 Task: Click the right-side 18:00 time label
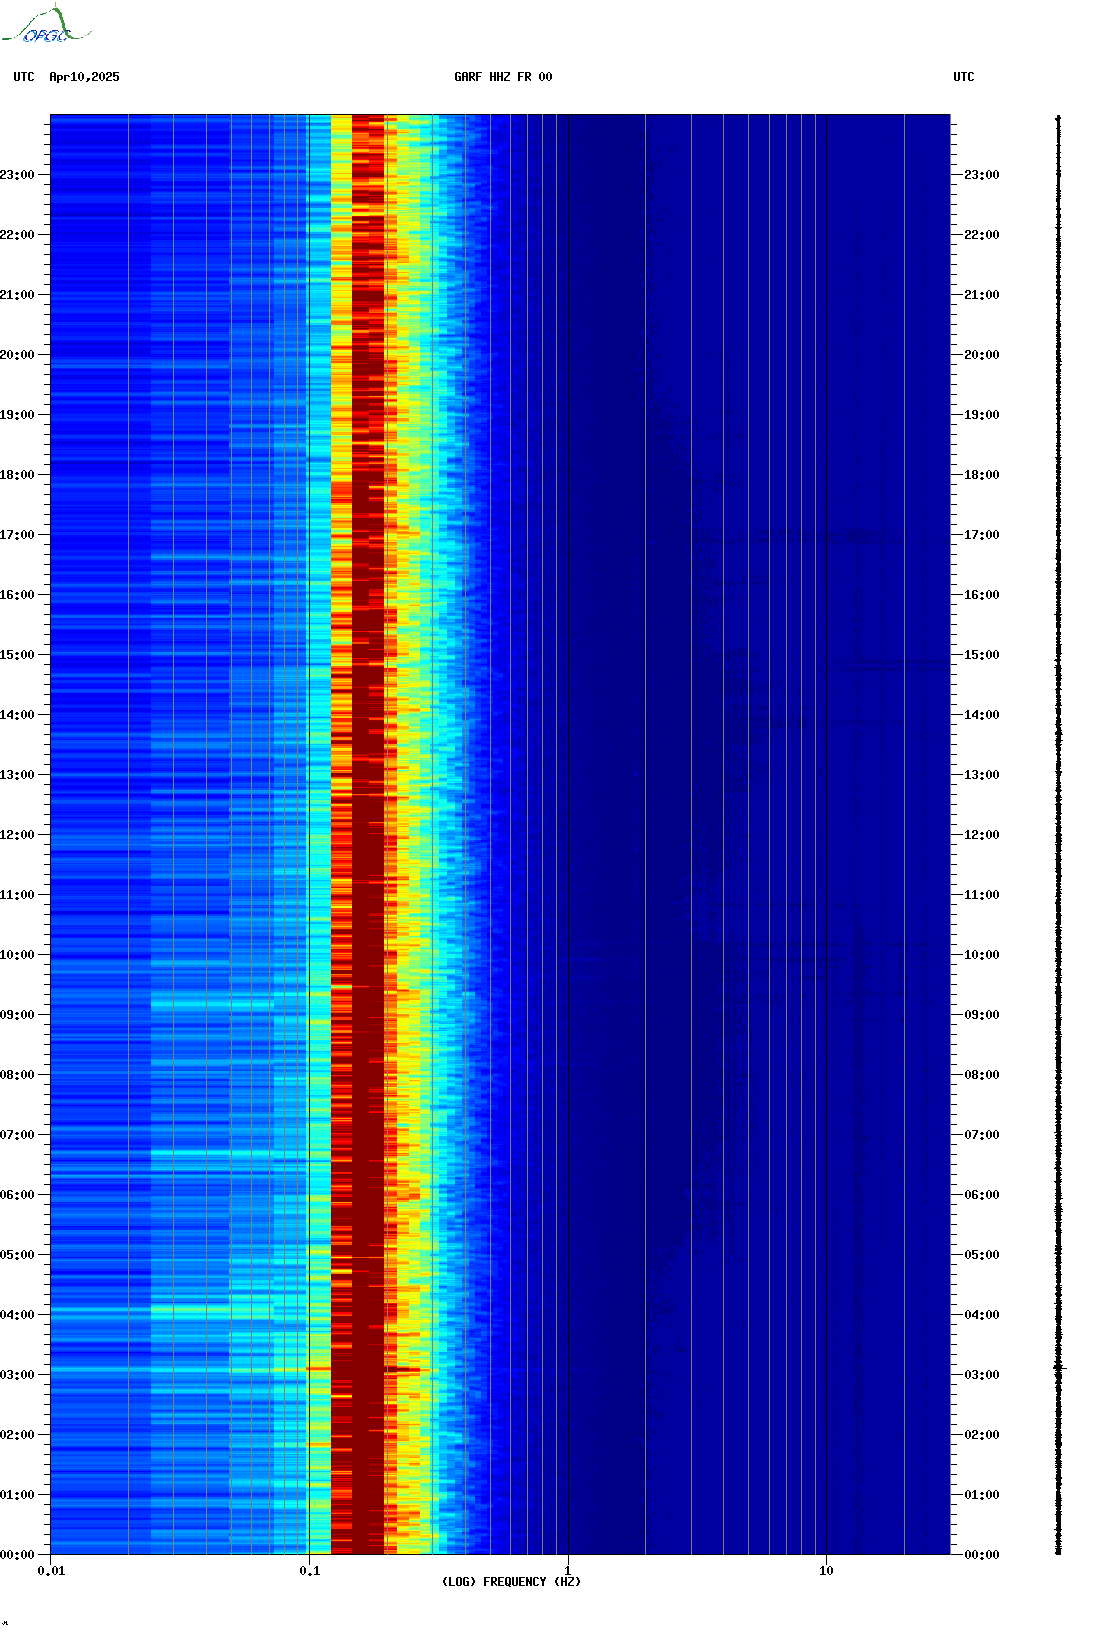[x=982, y=475]
